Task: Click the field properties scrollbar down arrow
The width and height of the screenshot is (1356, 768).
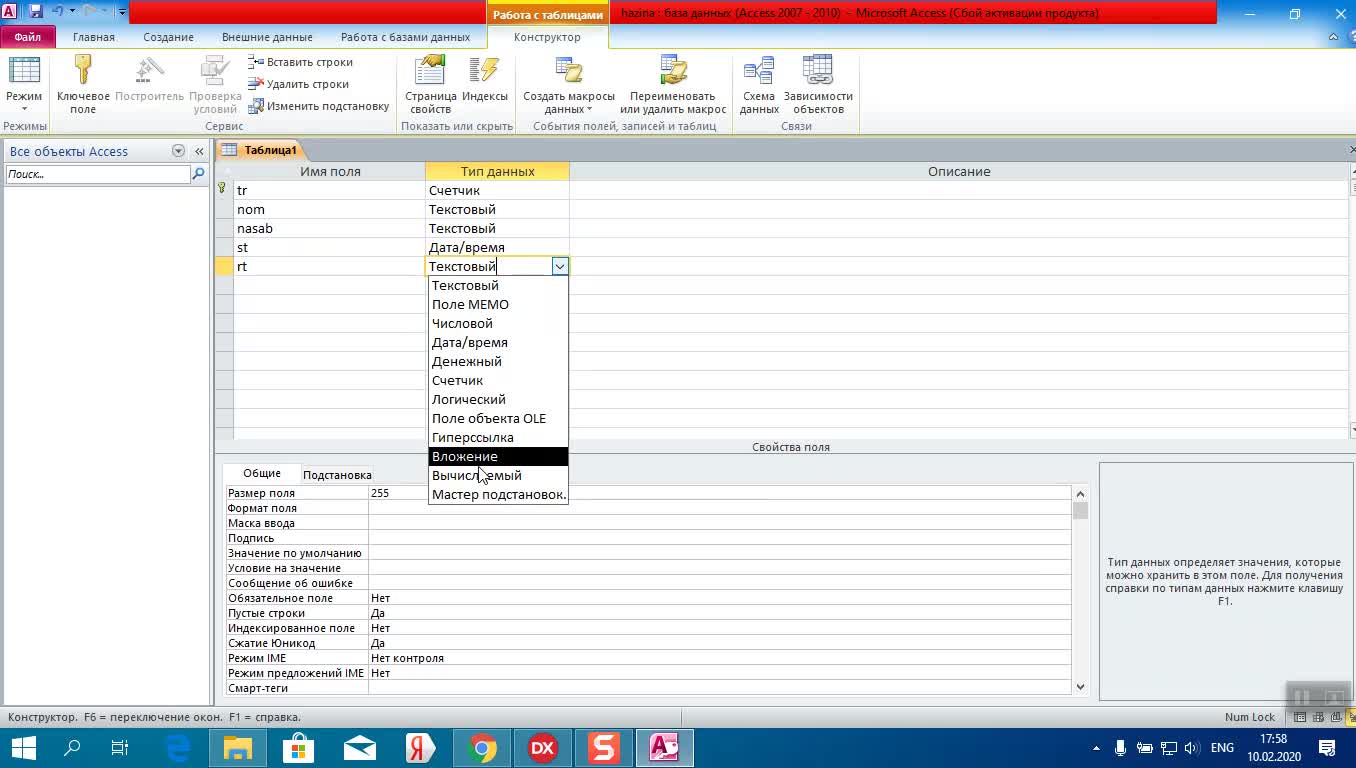Action: click(x=1080, y=687)
